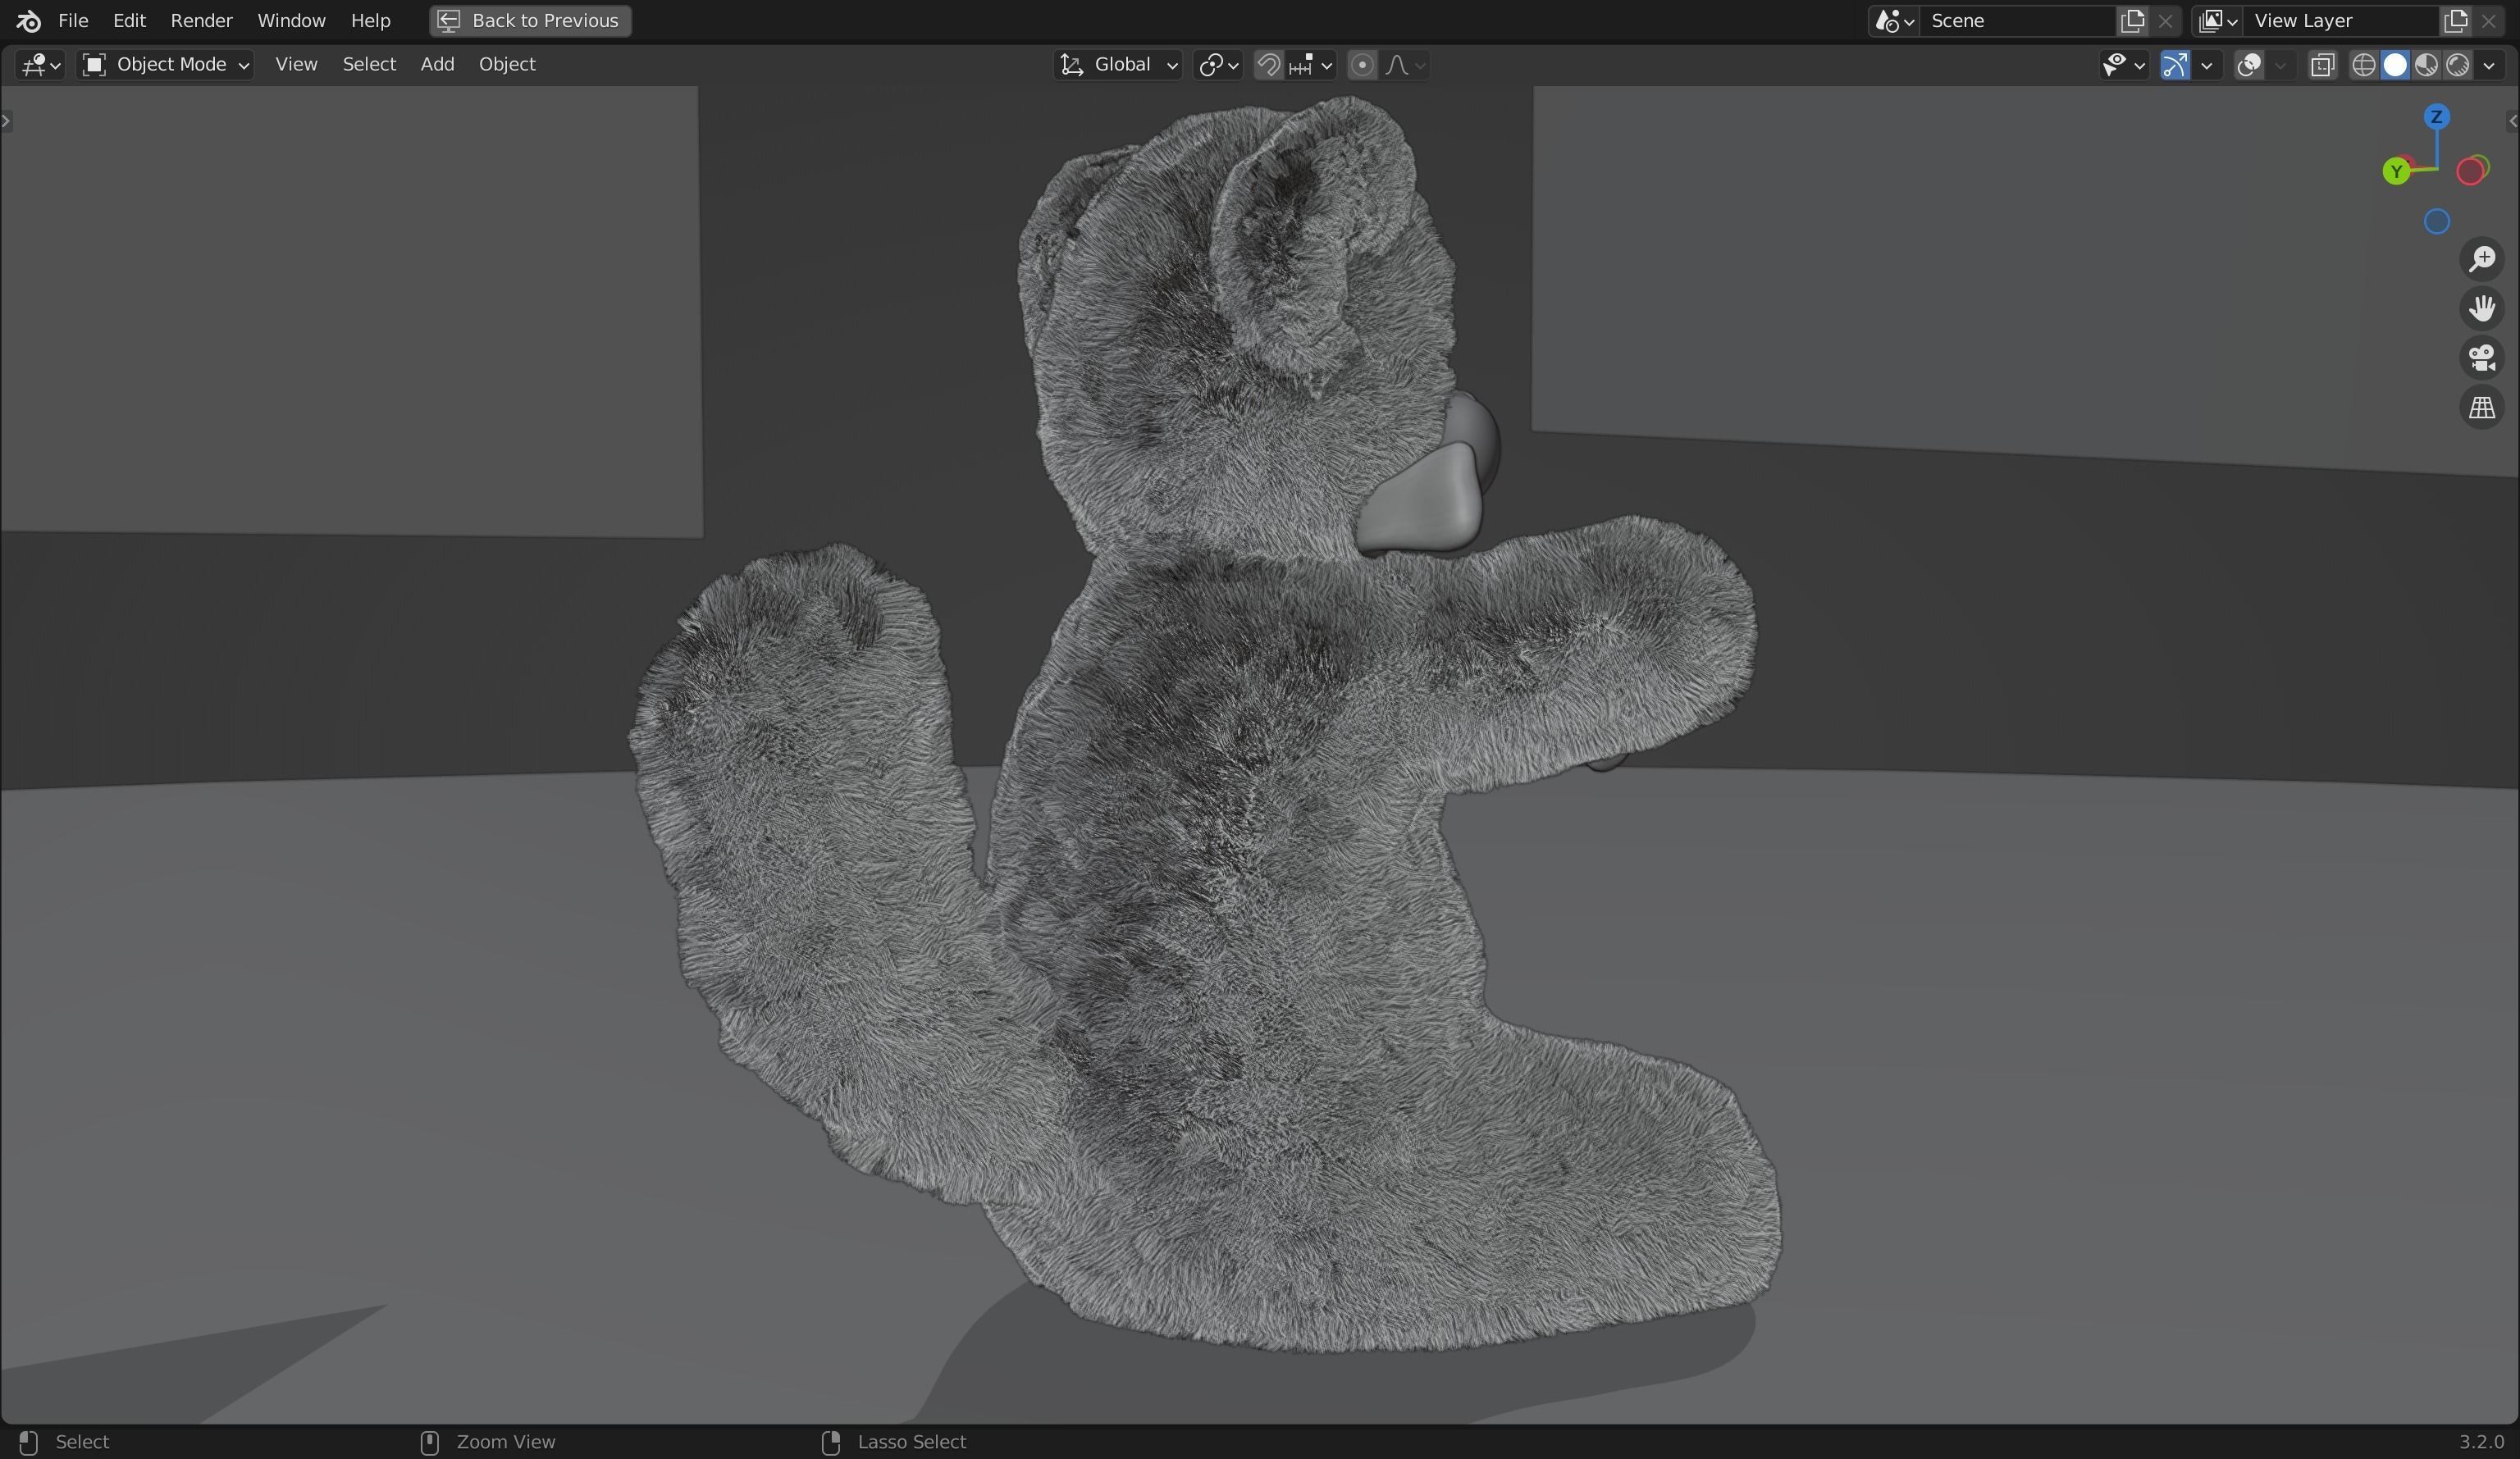The height and width of the screenshot is (1459, 2520).
Task: Select wireframe viewport shading mode
Action: 2363,65
